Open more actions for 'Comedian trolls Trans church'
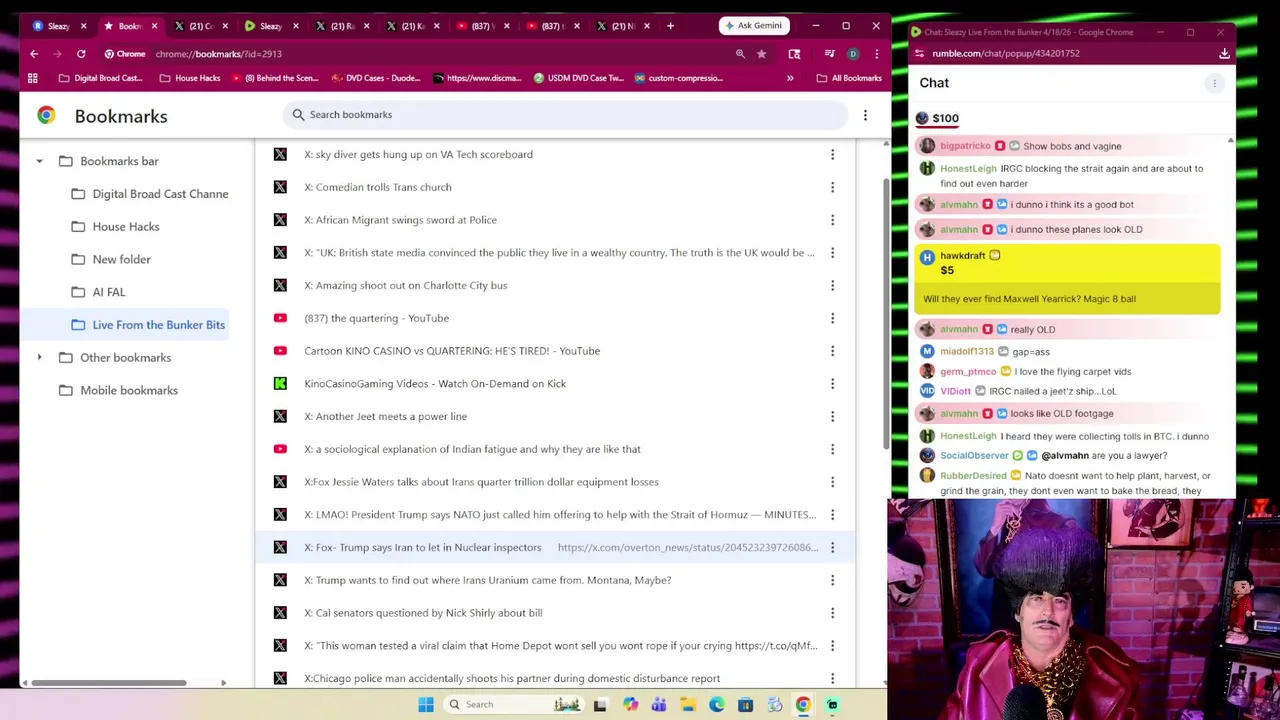The width and height of the screenshot is (1280, 720). click(832, 187)
